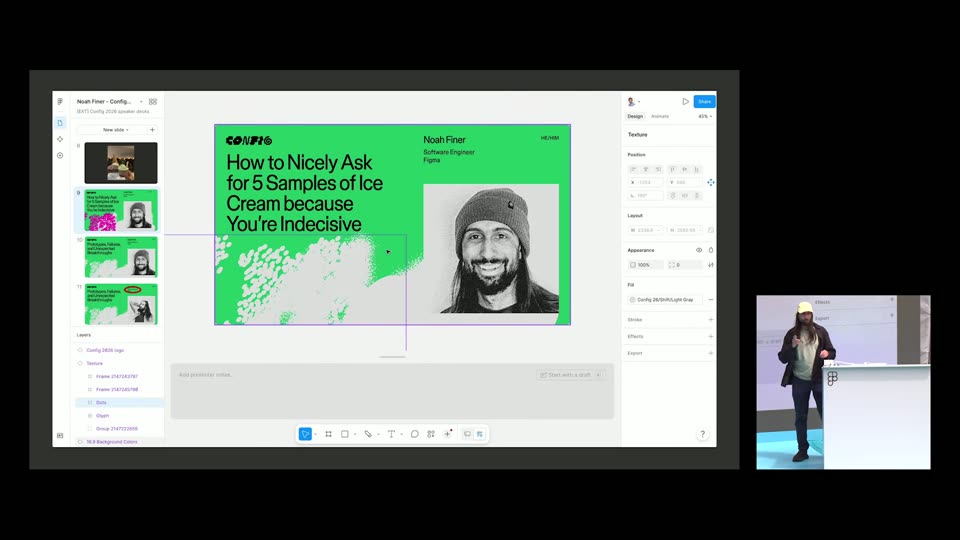Add a slide with the plus button

[x=152, y=130]
